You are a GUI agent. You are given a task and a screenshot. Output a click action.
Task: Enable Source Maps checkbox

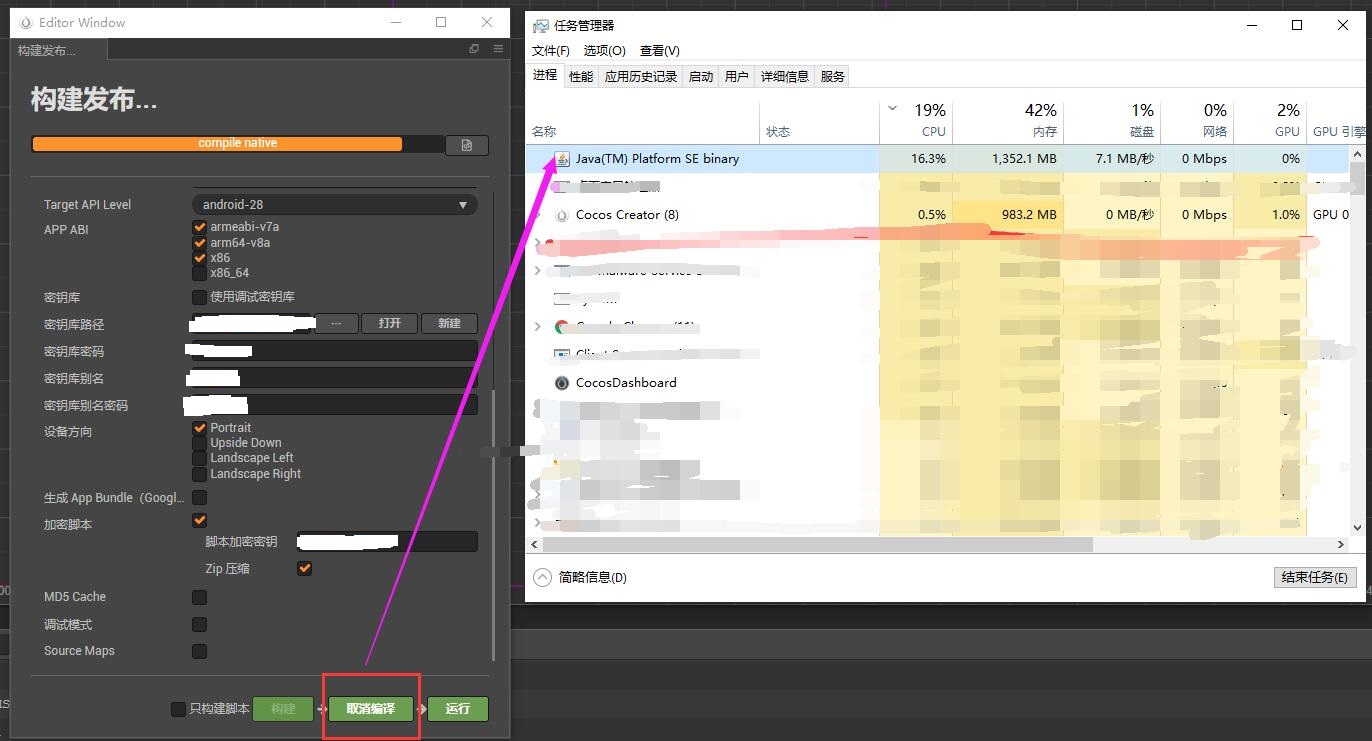click(200, 651)
